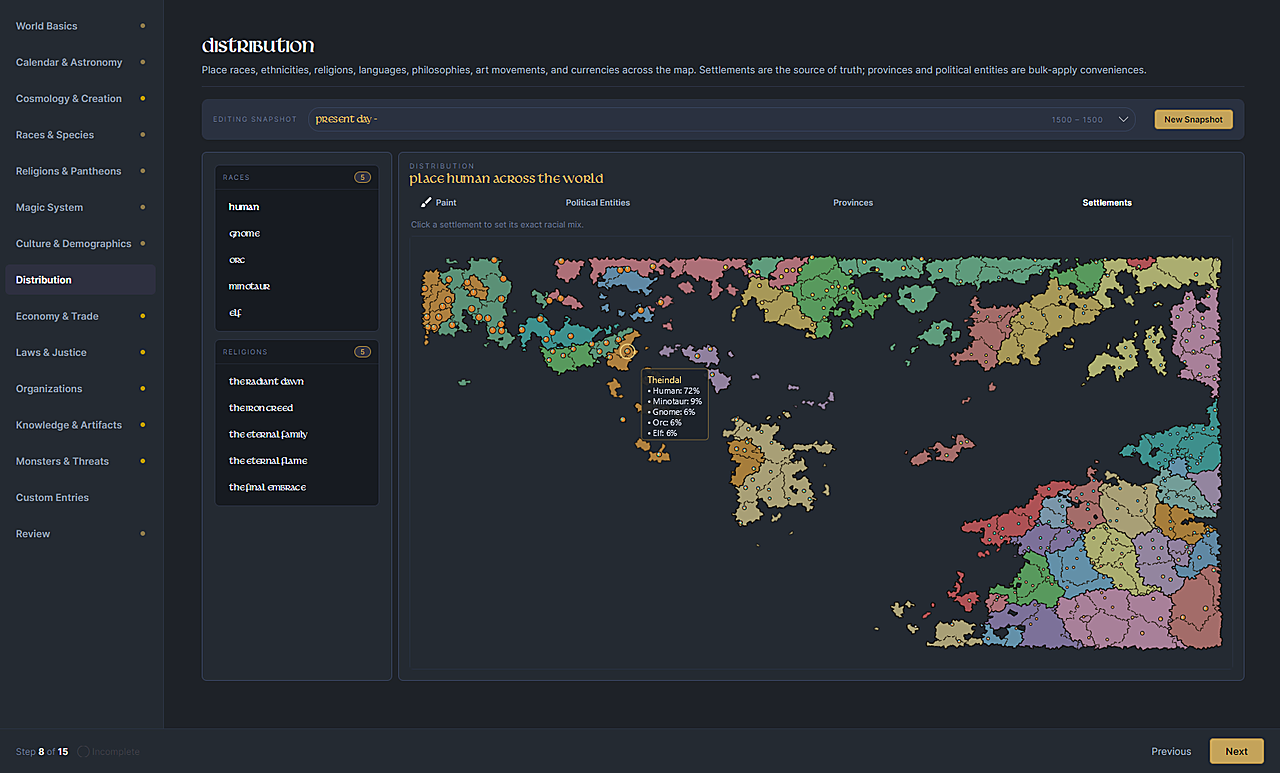This screenshot has width=1280, height=773.
Task: Open the editing snapshot dropdown chevron
Action: coord(1124,119)
